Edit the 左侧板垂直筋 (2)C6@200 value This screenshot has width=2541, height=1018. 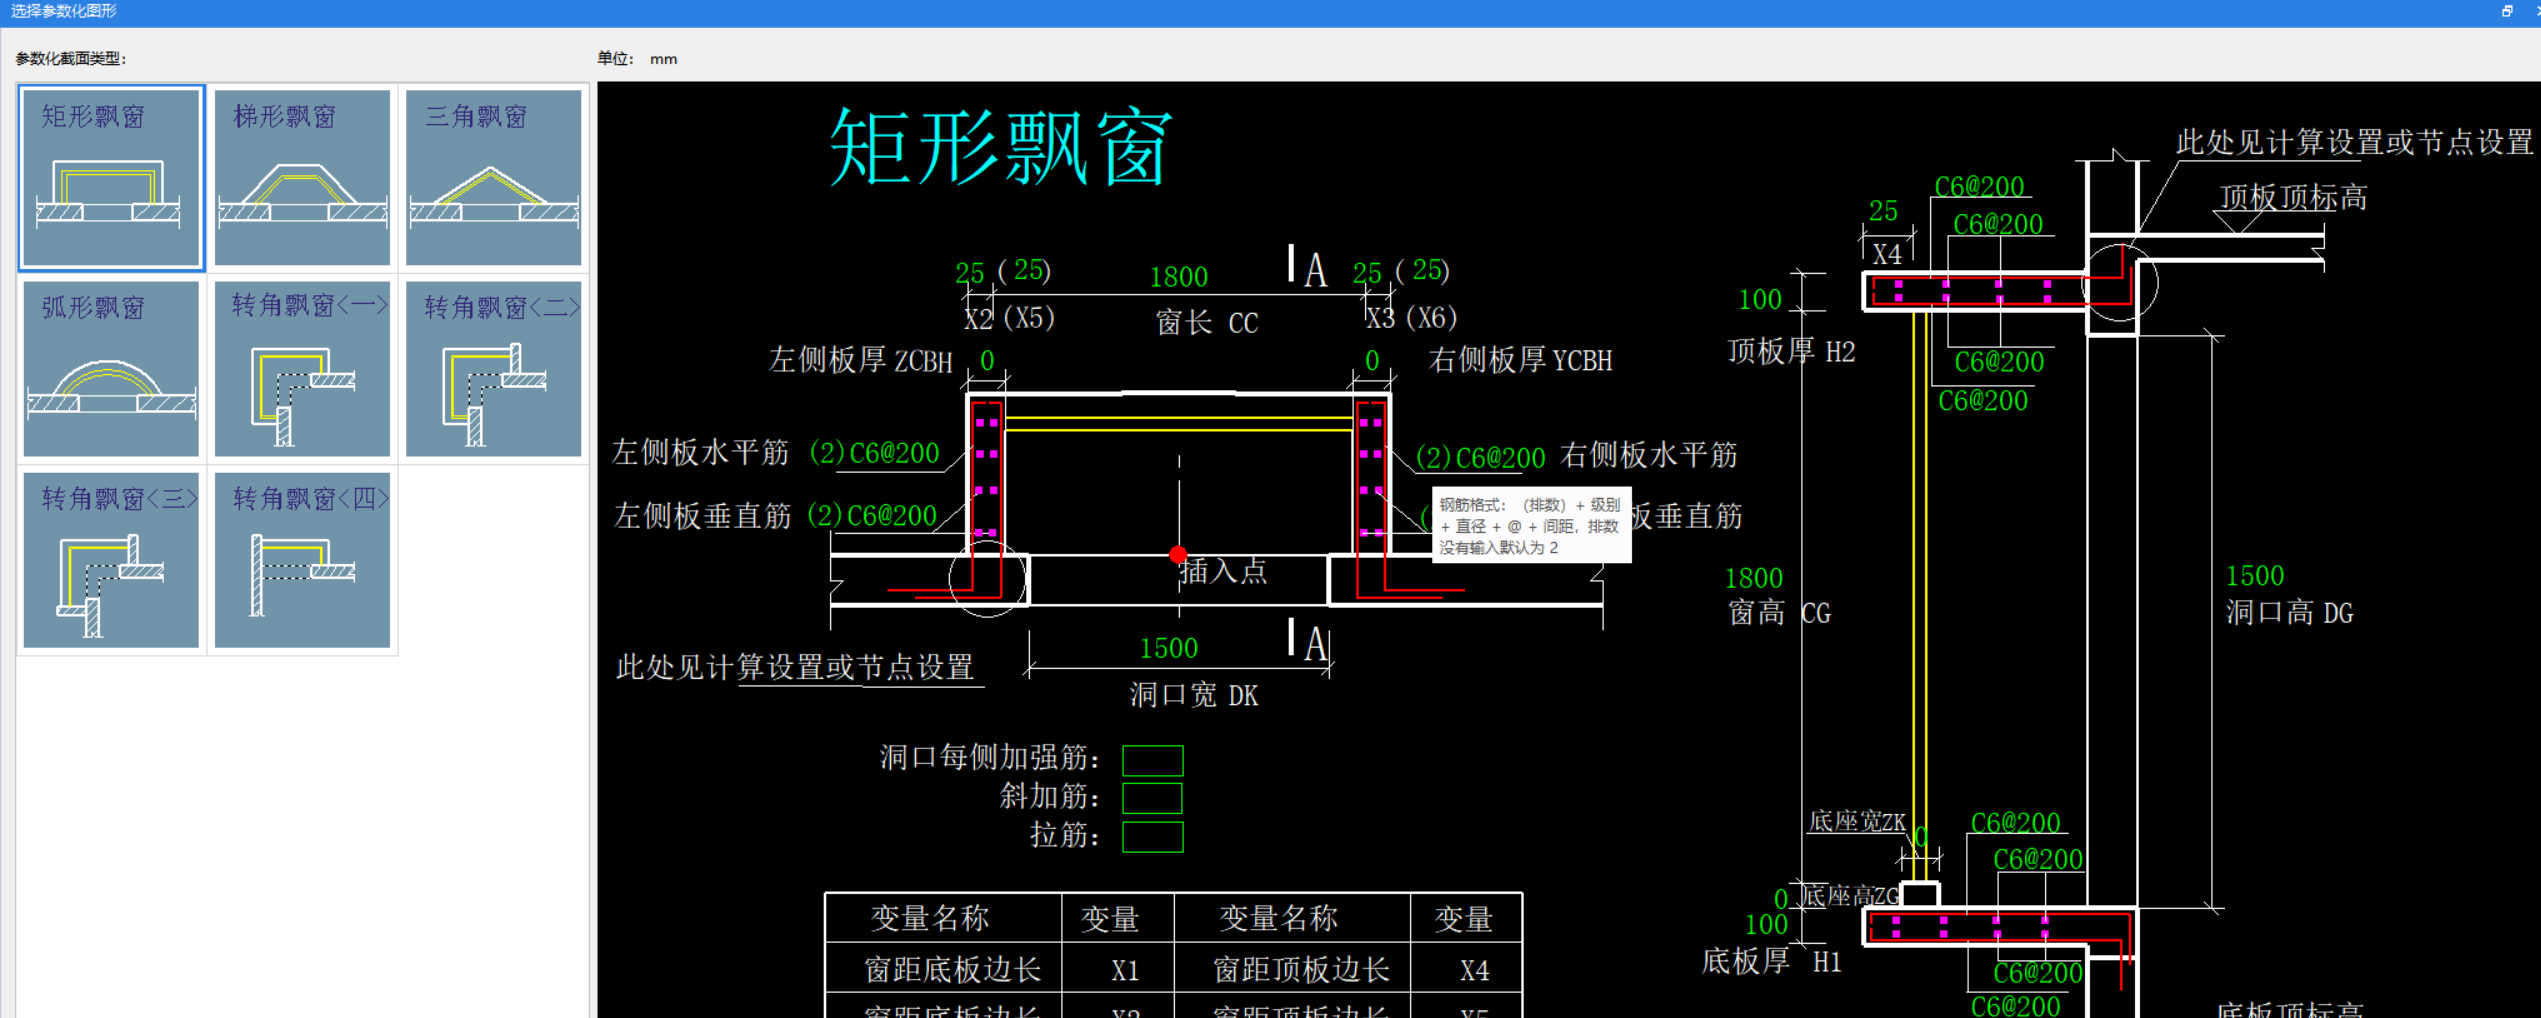point(872,516)
